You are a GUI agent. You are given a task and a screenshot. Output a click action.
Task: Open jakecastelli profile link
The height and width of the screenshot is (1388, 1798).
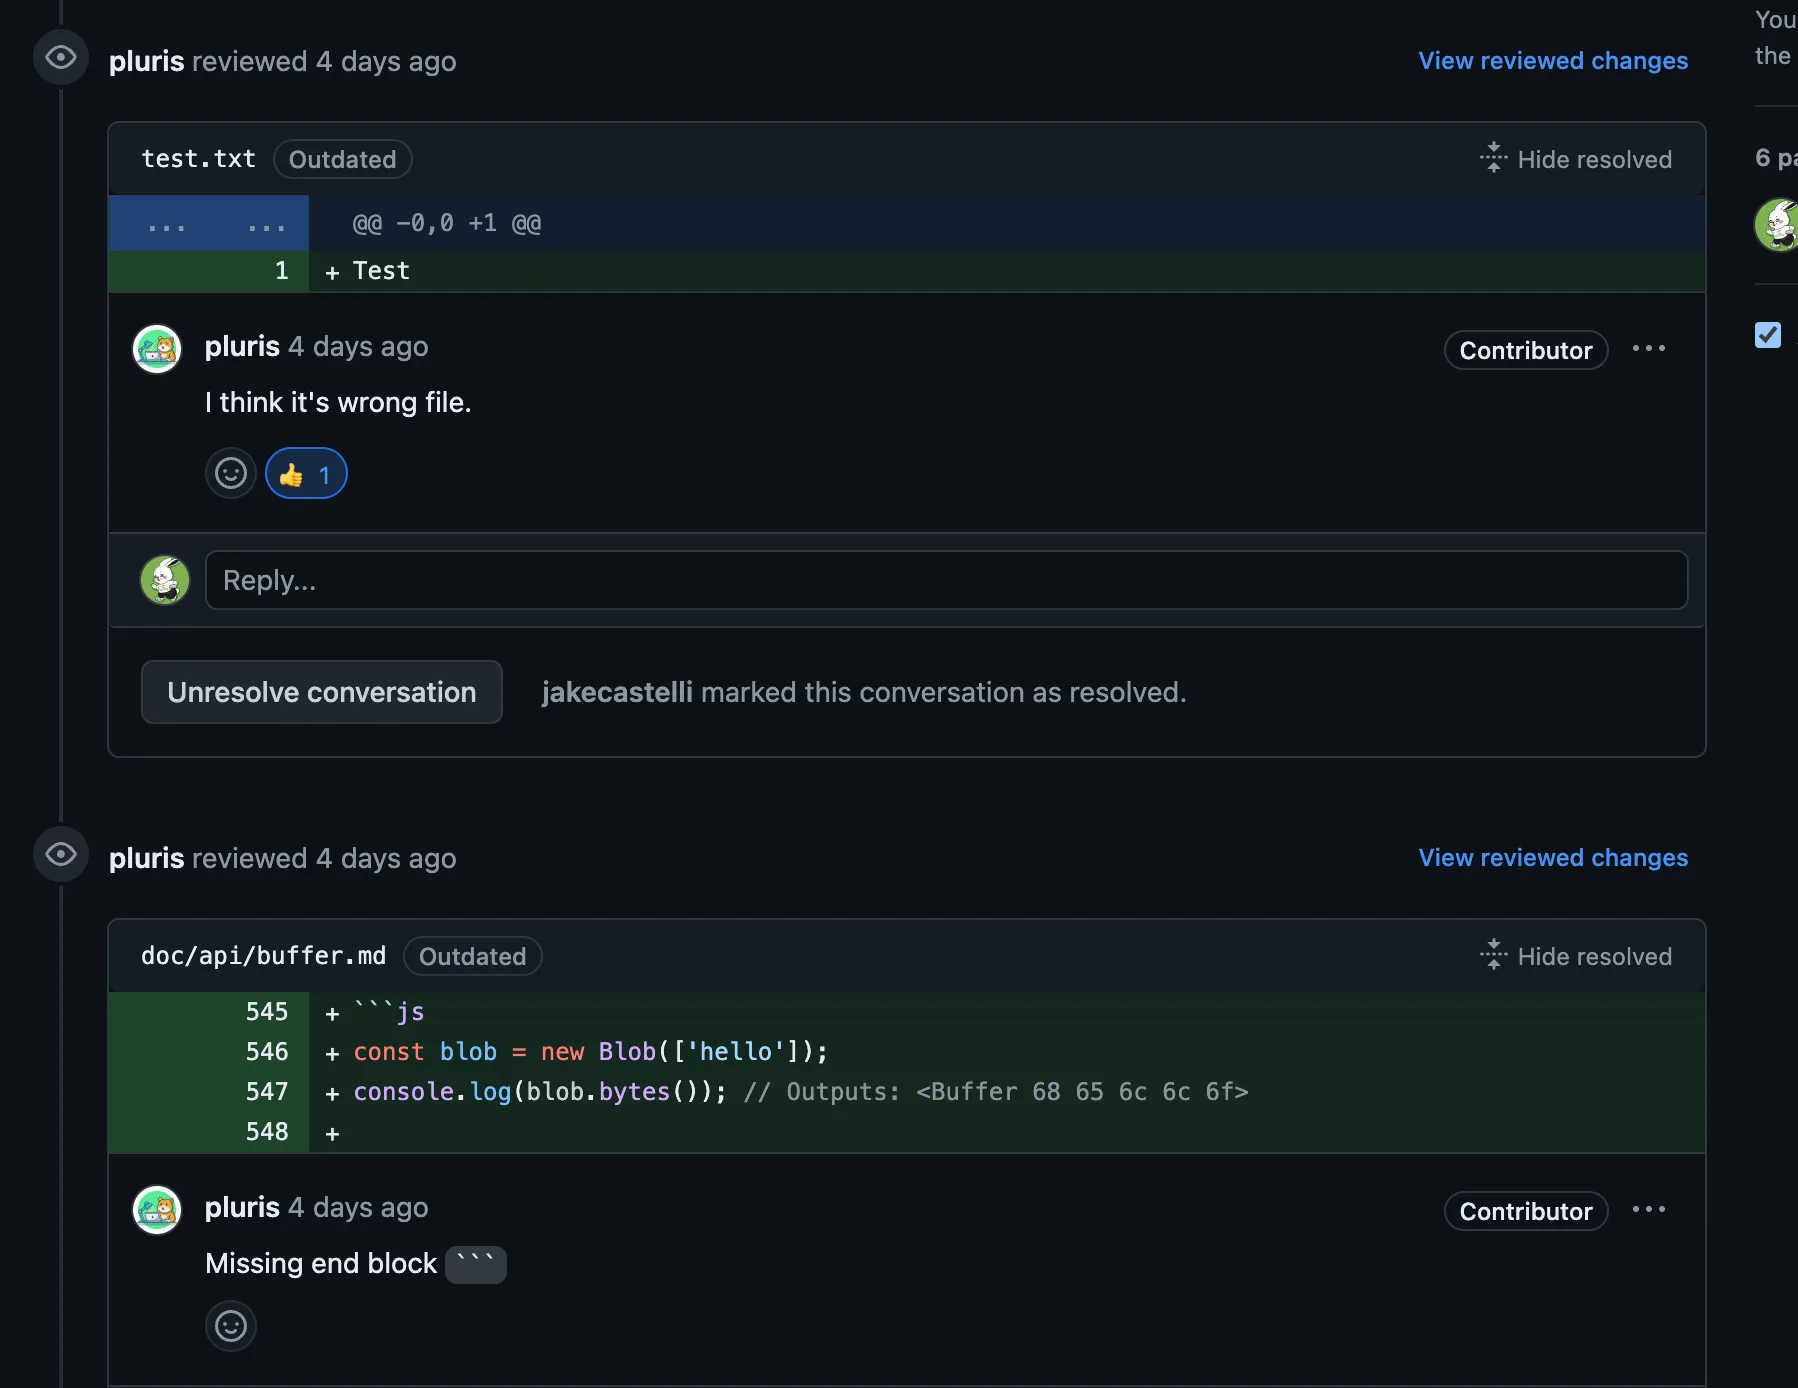click(617, 692)
